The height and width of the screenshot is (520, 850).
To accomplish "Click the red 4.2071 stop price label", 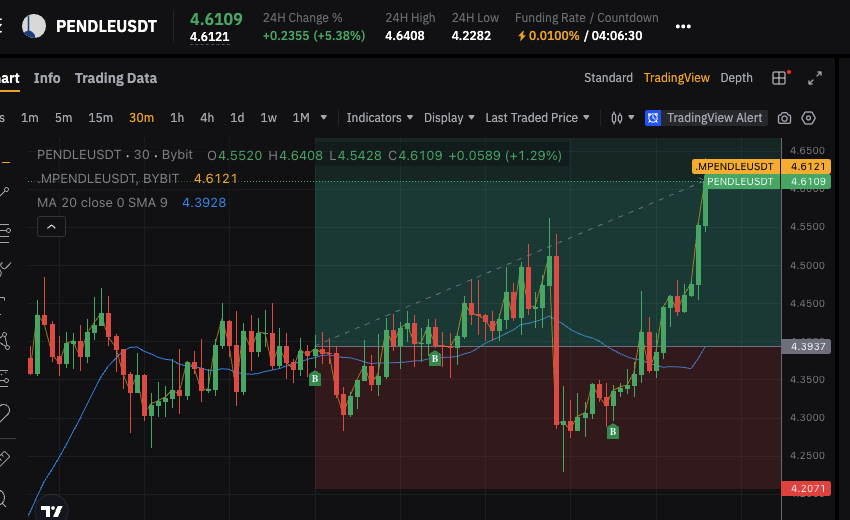I will point(806,489).
